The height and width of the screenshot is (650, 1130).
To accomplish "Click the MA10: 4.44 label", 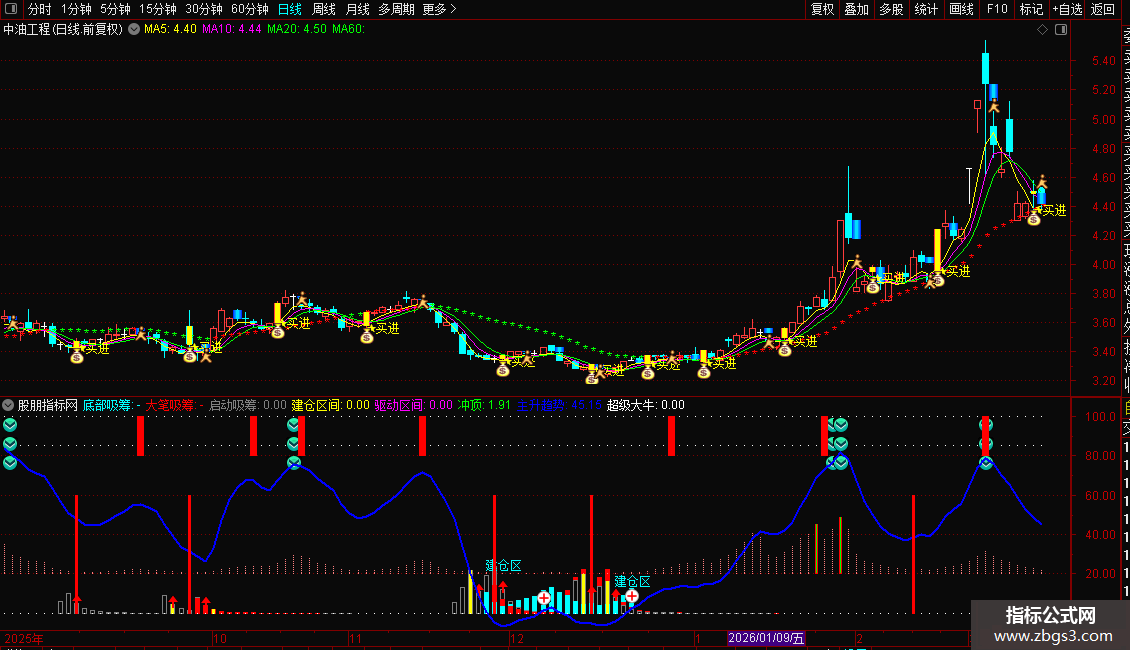I will pyautogui.click(x=231, y=30).
